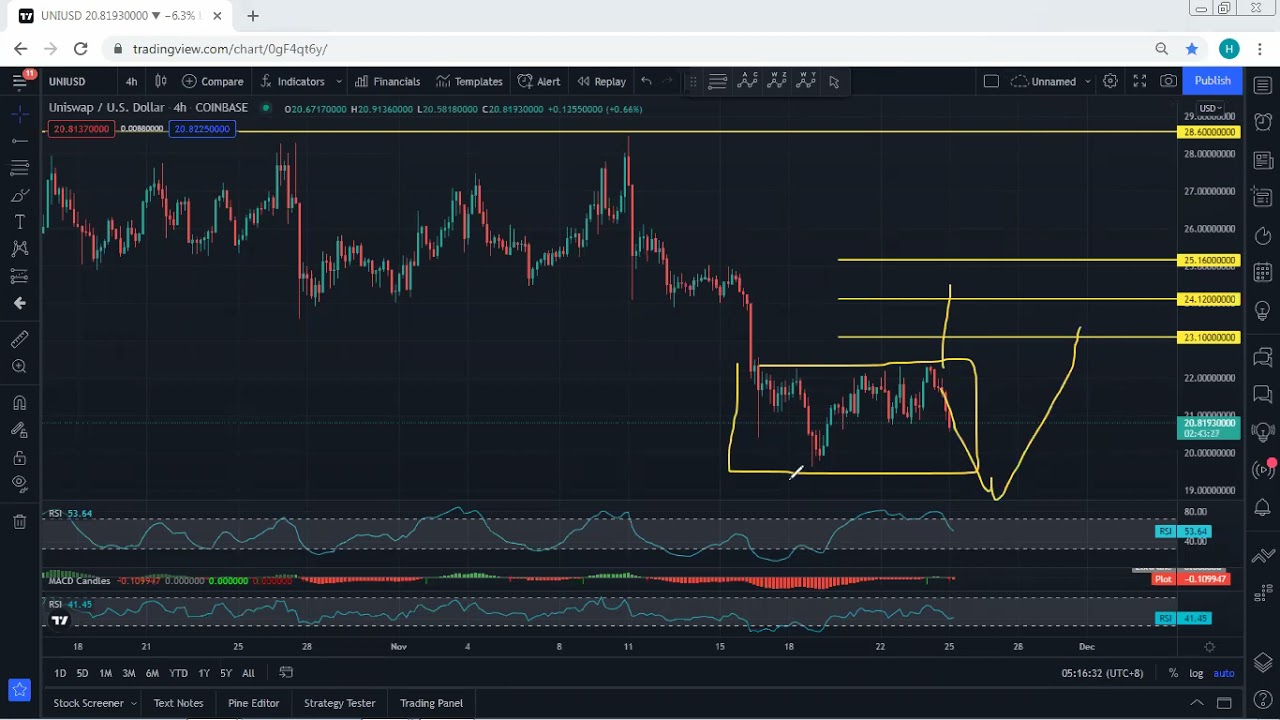
Task: Open the 4h interval selector
Action: [x=131, y=81]
